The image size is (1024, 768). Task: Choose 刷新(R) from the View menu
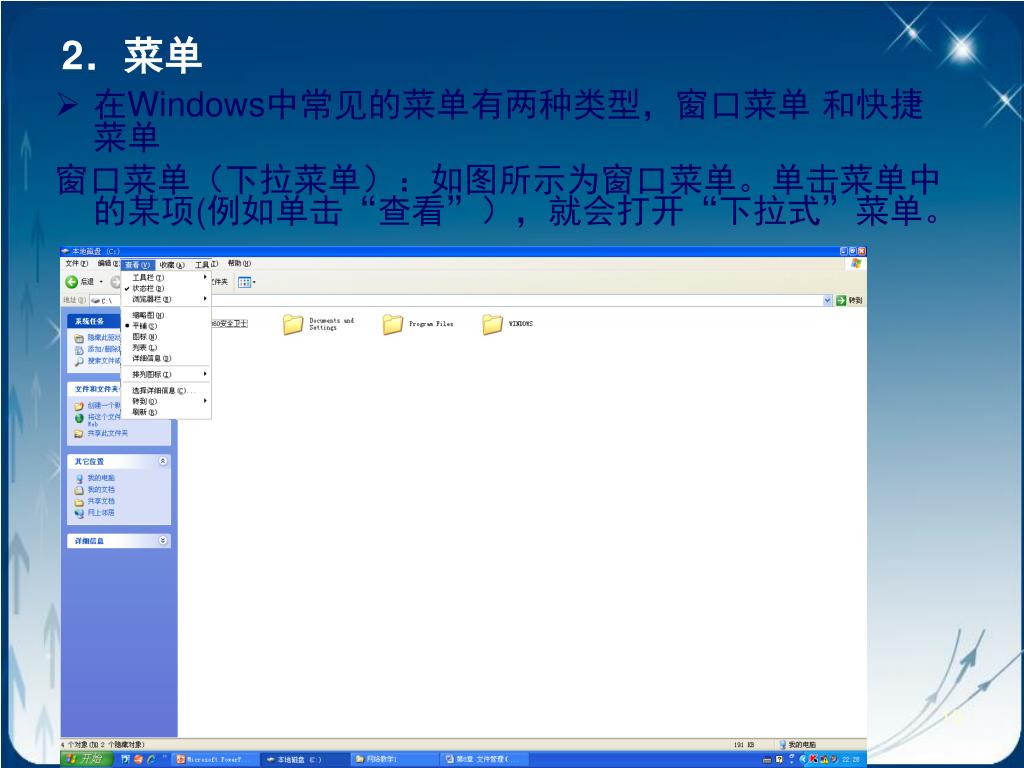[x=167, y=412]
